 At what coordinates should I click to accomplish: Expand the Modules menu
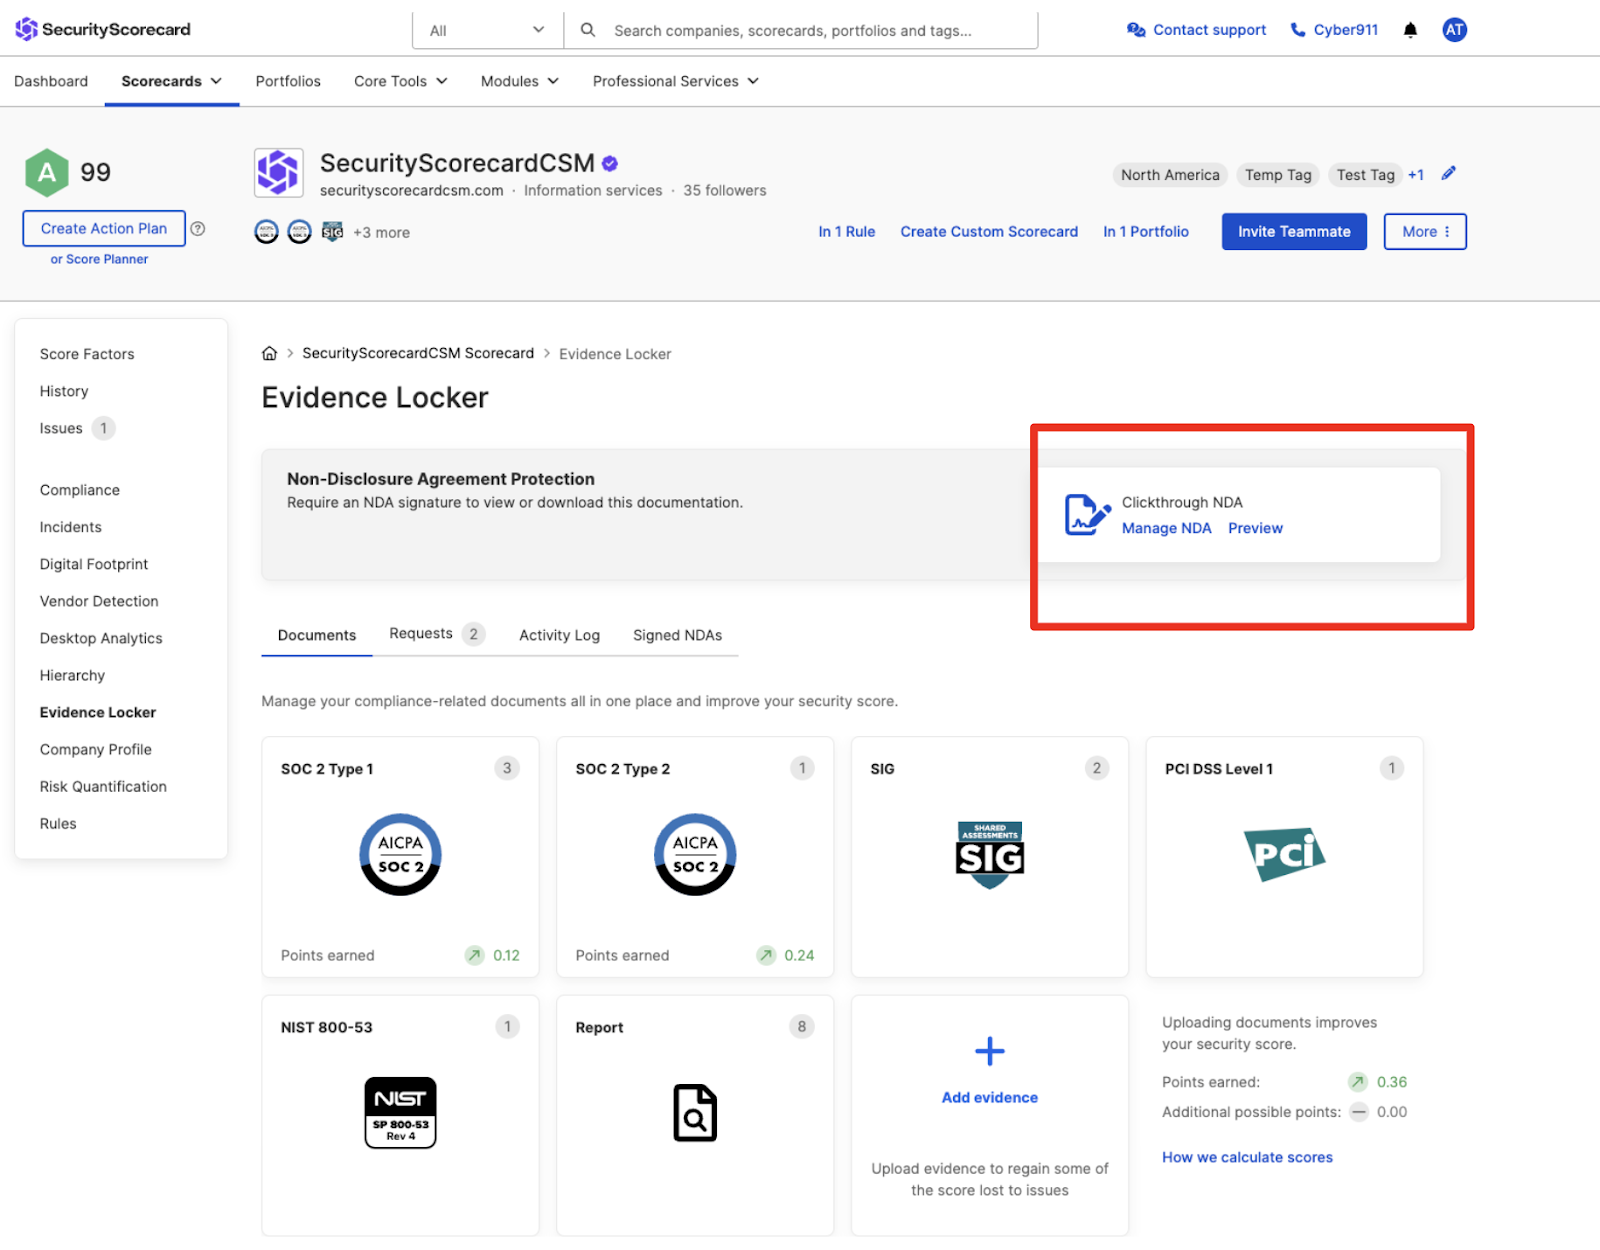point(520,81)
